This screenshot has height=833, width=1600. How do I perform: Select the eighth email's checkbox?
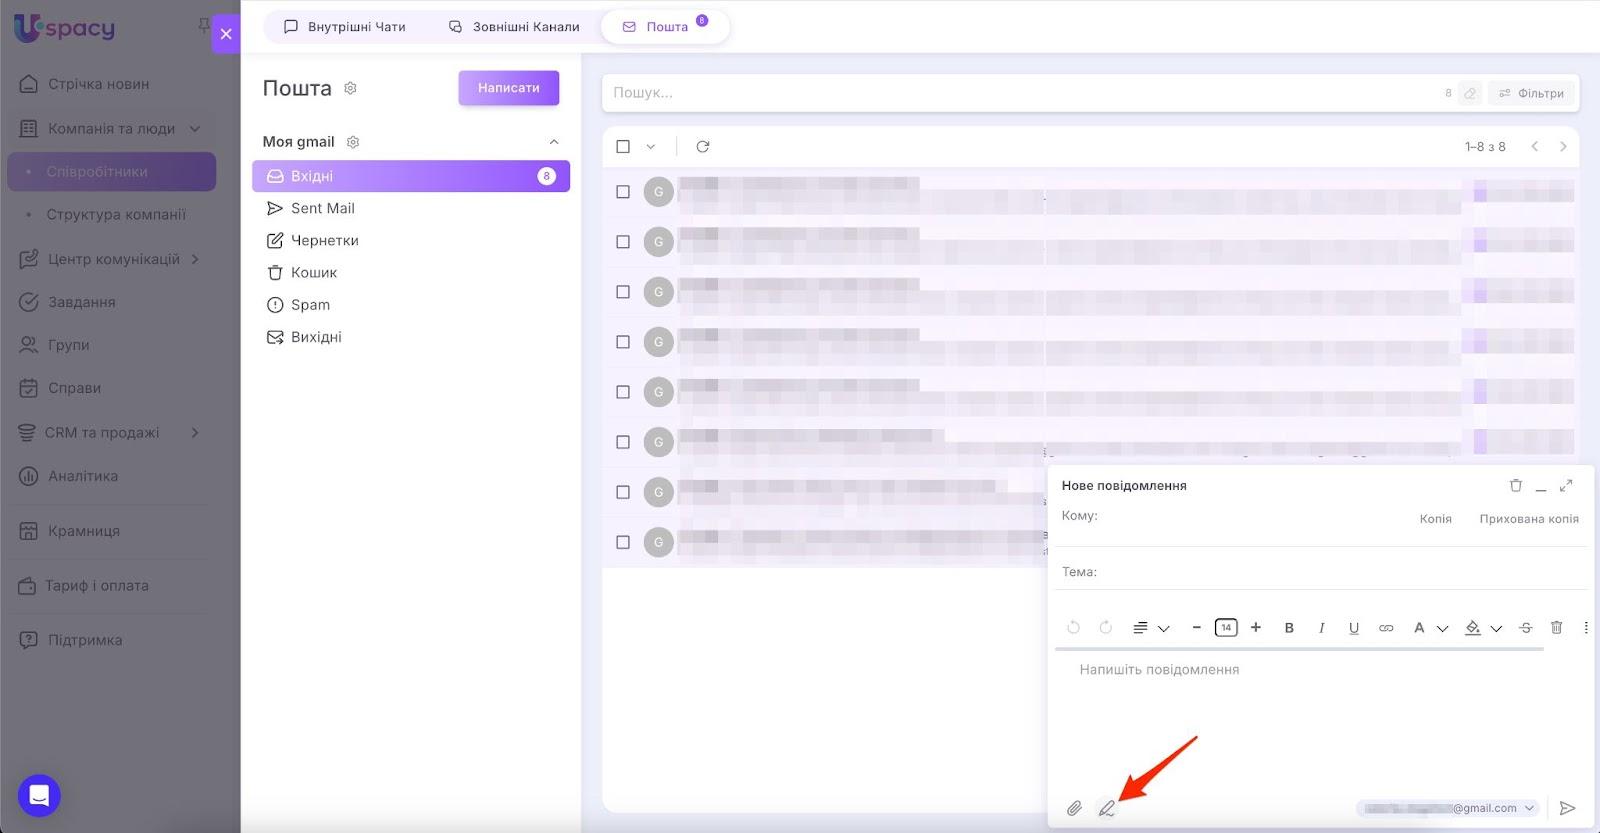point(623,542)
